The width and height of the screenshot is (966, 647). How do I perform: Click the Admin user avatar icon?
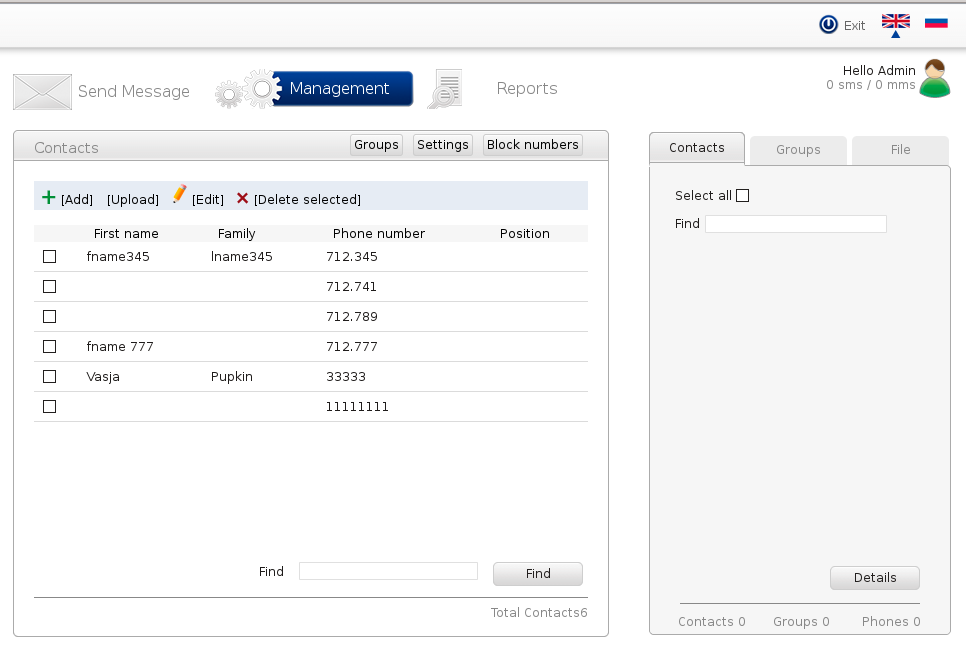(935, 78)
